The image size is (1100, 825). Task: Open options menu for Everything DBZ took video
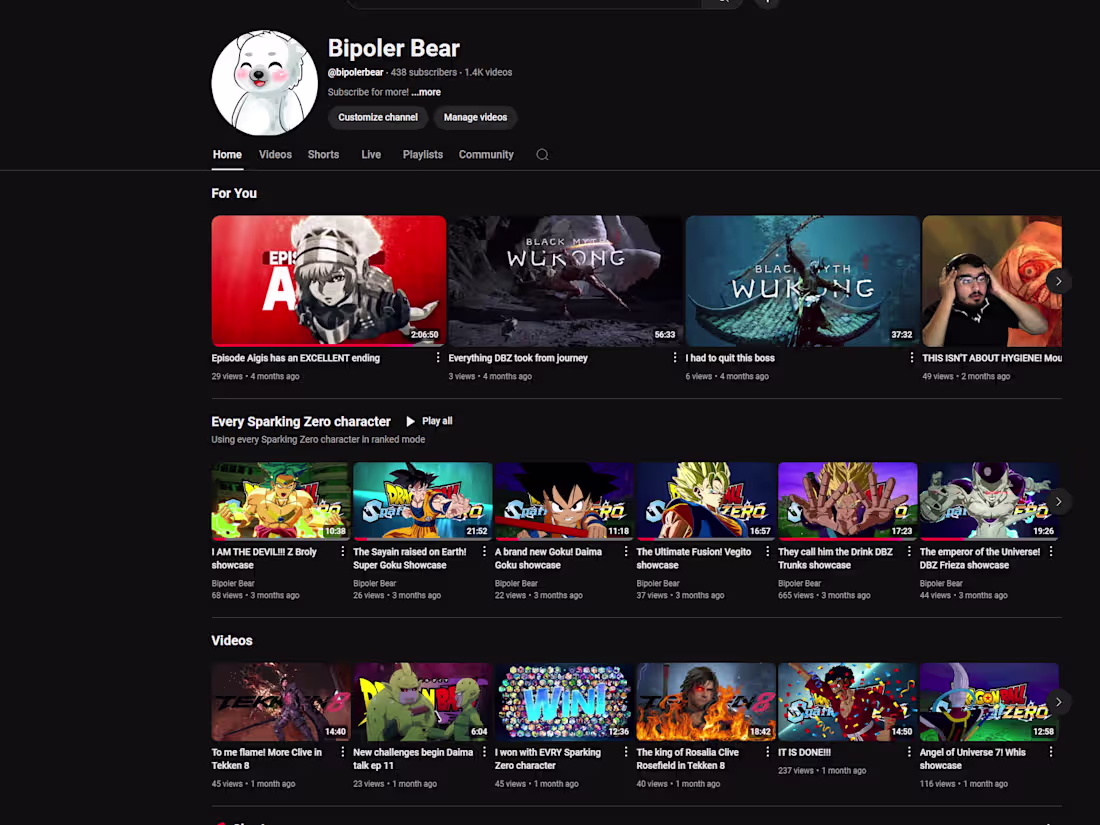tap(675, 358)
